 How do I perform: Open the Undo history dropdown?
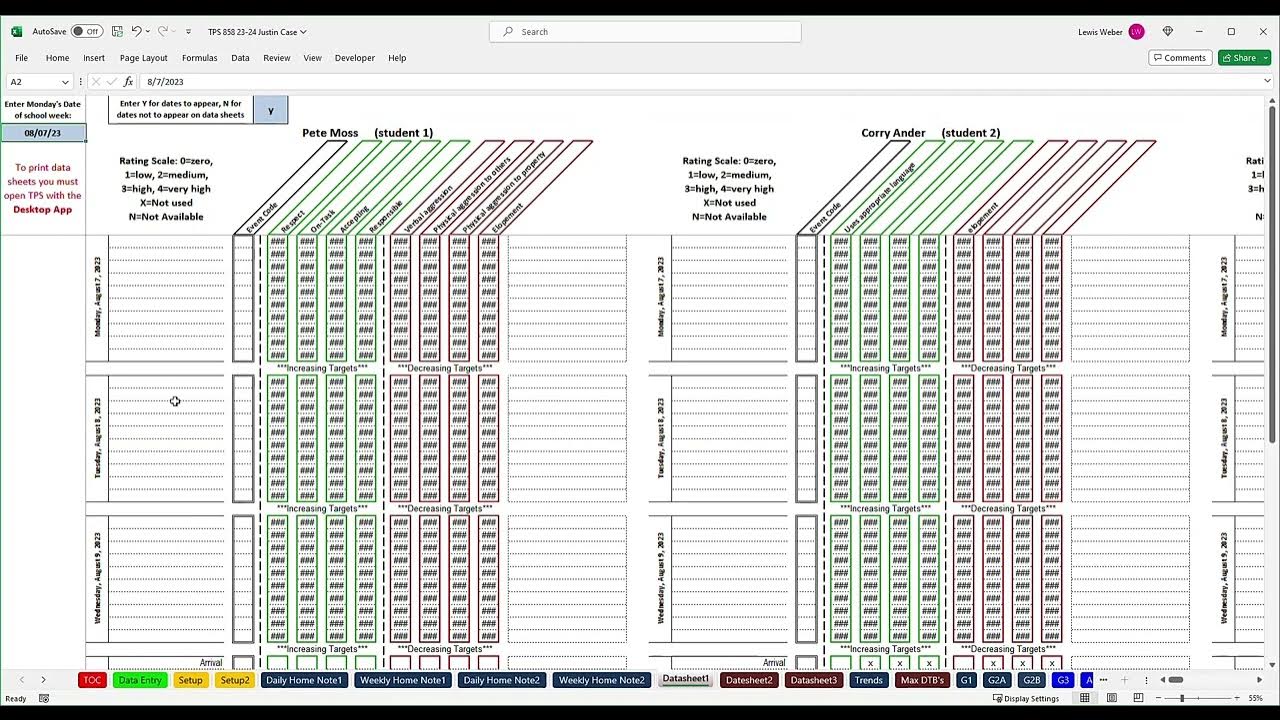[x=148, y=32]
